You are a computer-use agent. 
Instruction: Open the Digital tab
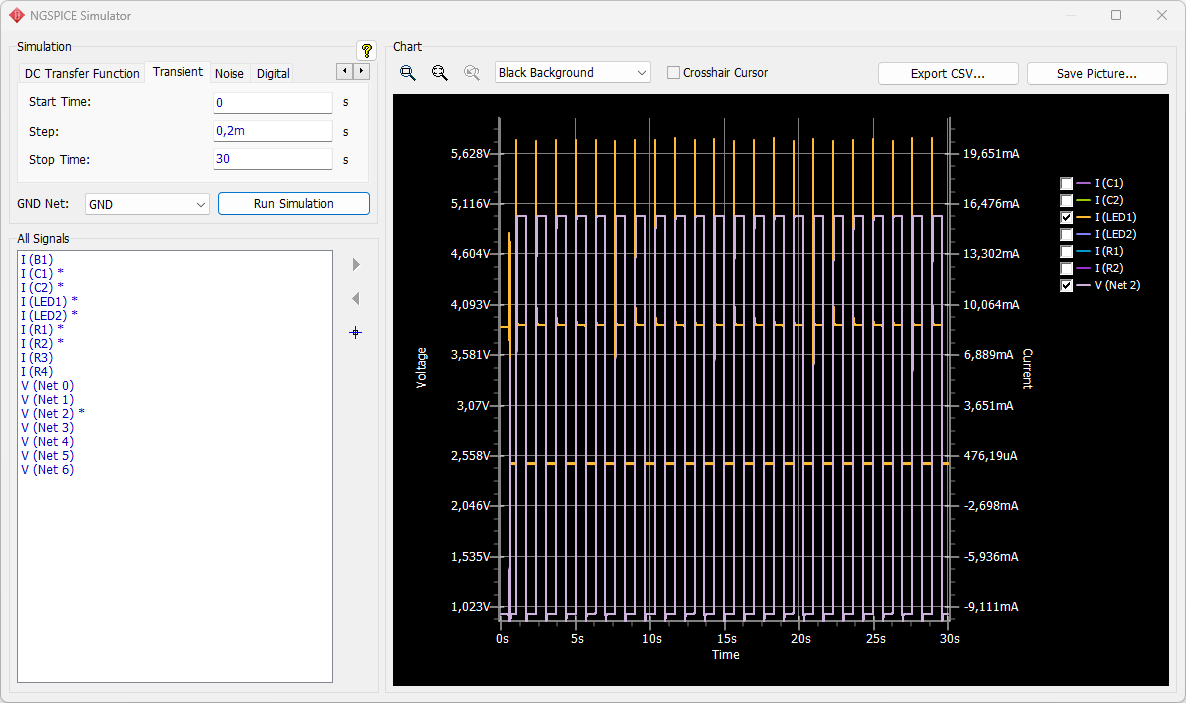pos(273,73)
